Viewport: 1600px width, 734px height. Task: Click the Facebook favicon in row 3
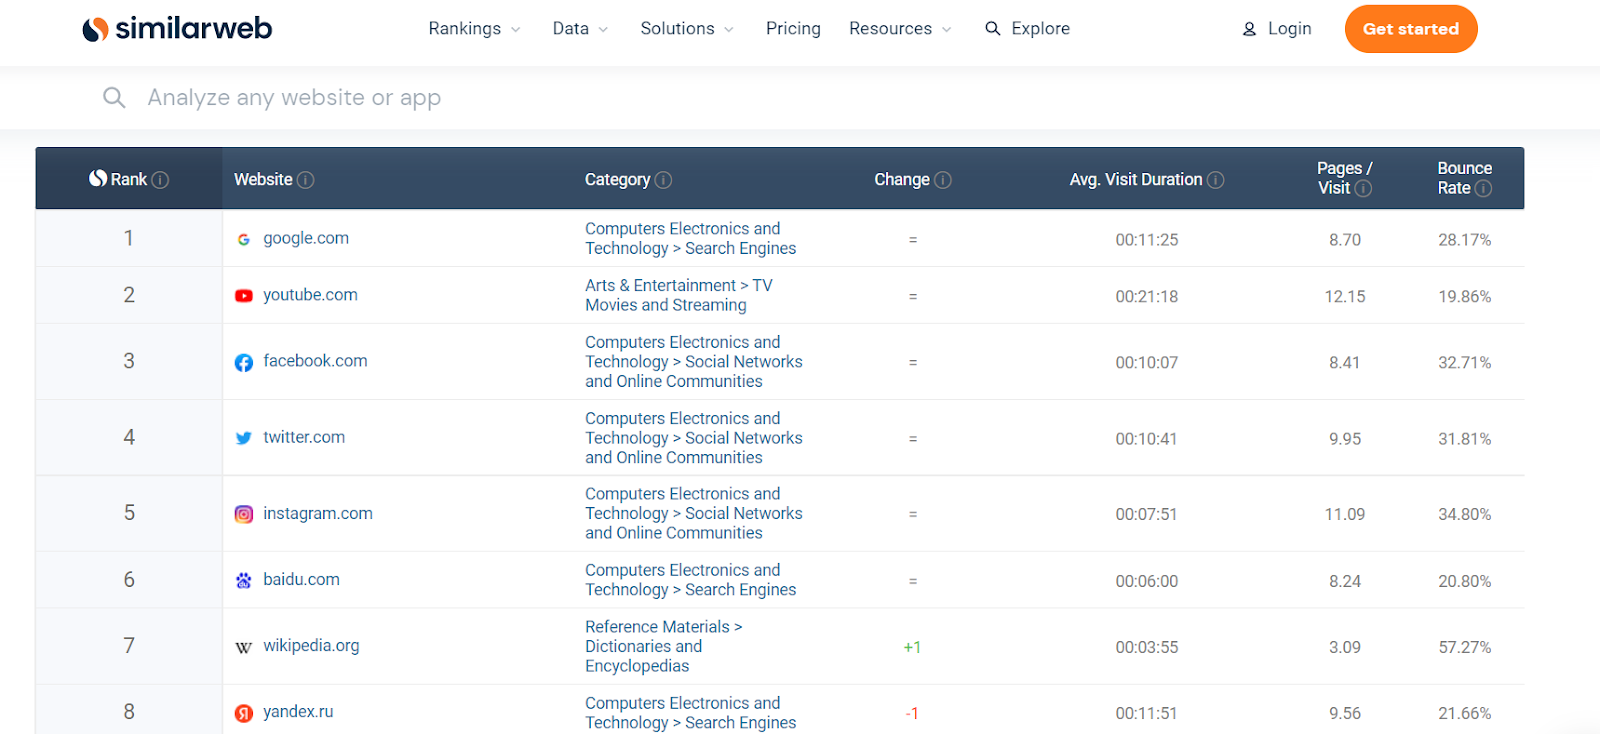click(x=244, y=362)
